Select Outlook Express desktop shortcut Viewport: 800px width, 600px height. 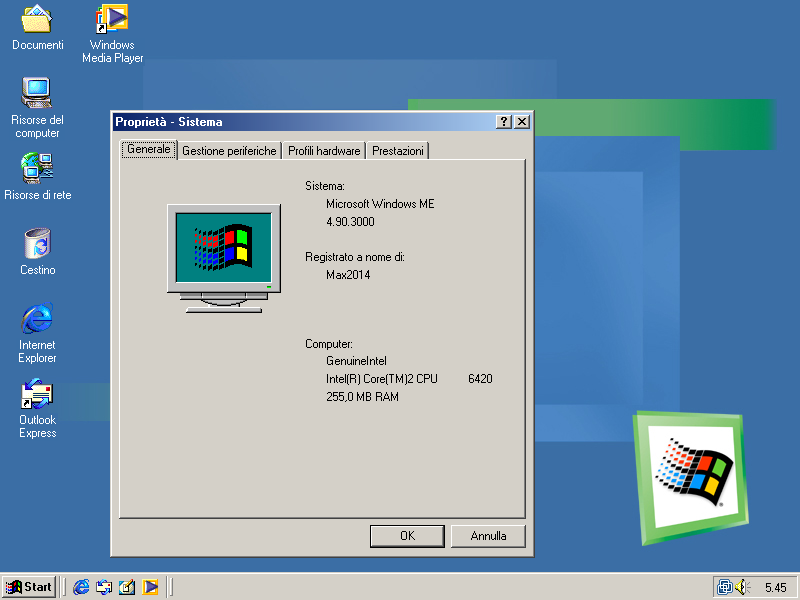[x=37, y=393]
